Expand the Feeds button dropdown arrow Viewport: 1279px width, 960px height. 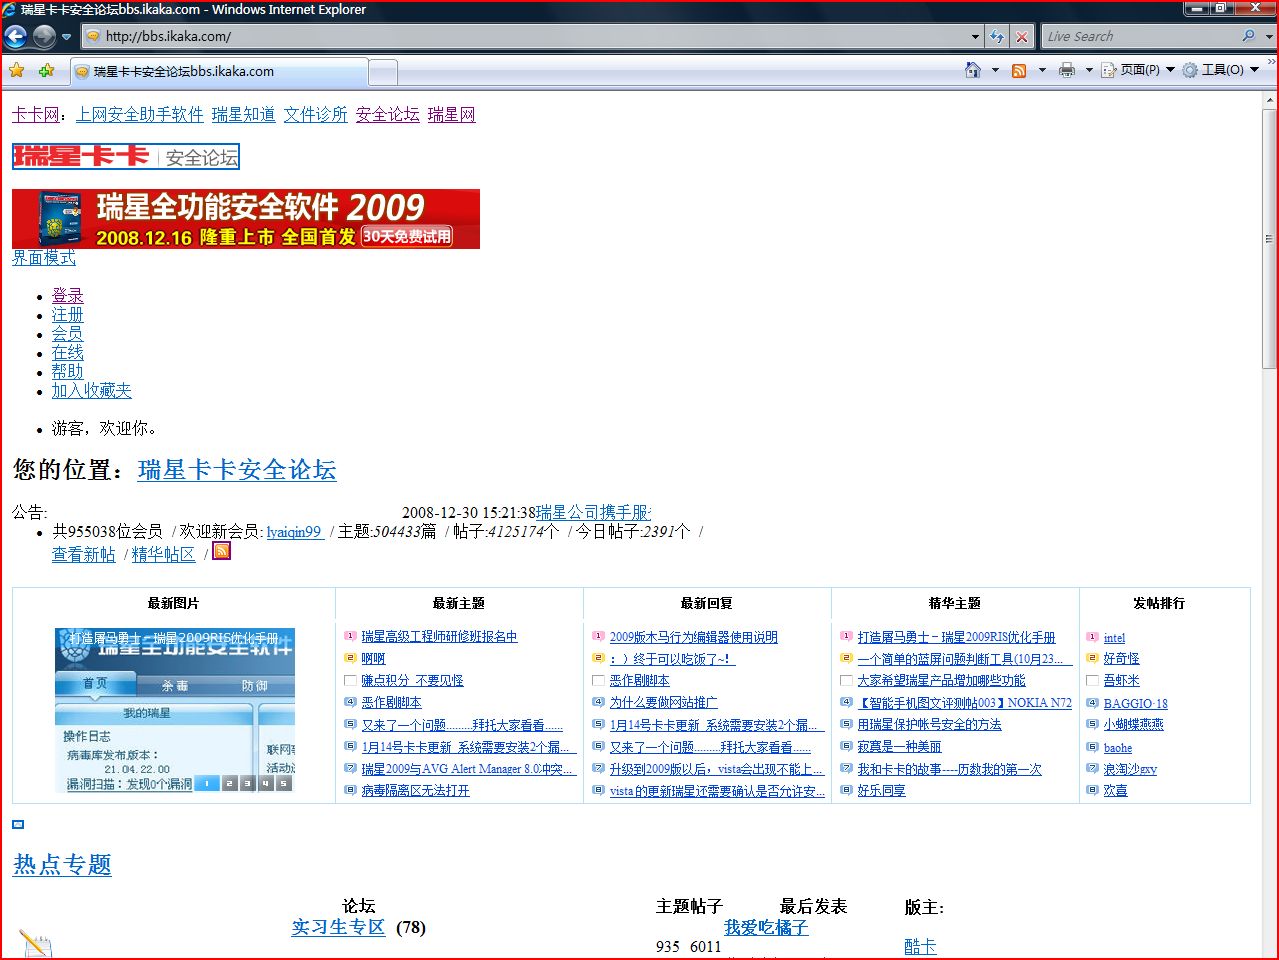(1042, 70)
